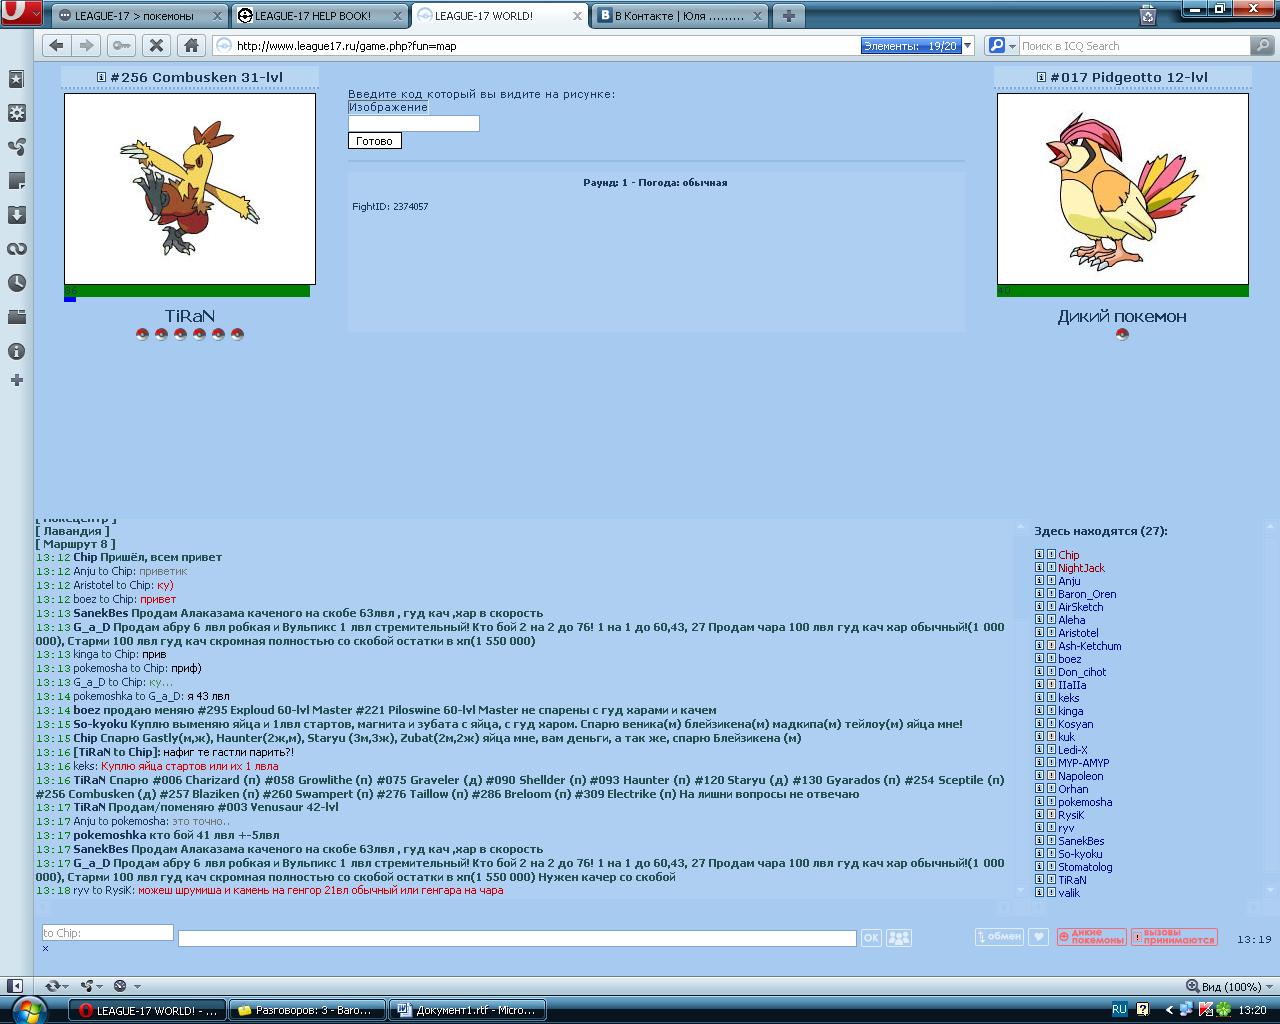Open '[ Лавандия ]' location link
This screenshot has height=1024, width=1280.
[x=73, y=531]
